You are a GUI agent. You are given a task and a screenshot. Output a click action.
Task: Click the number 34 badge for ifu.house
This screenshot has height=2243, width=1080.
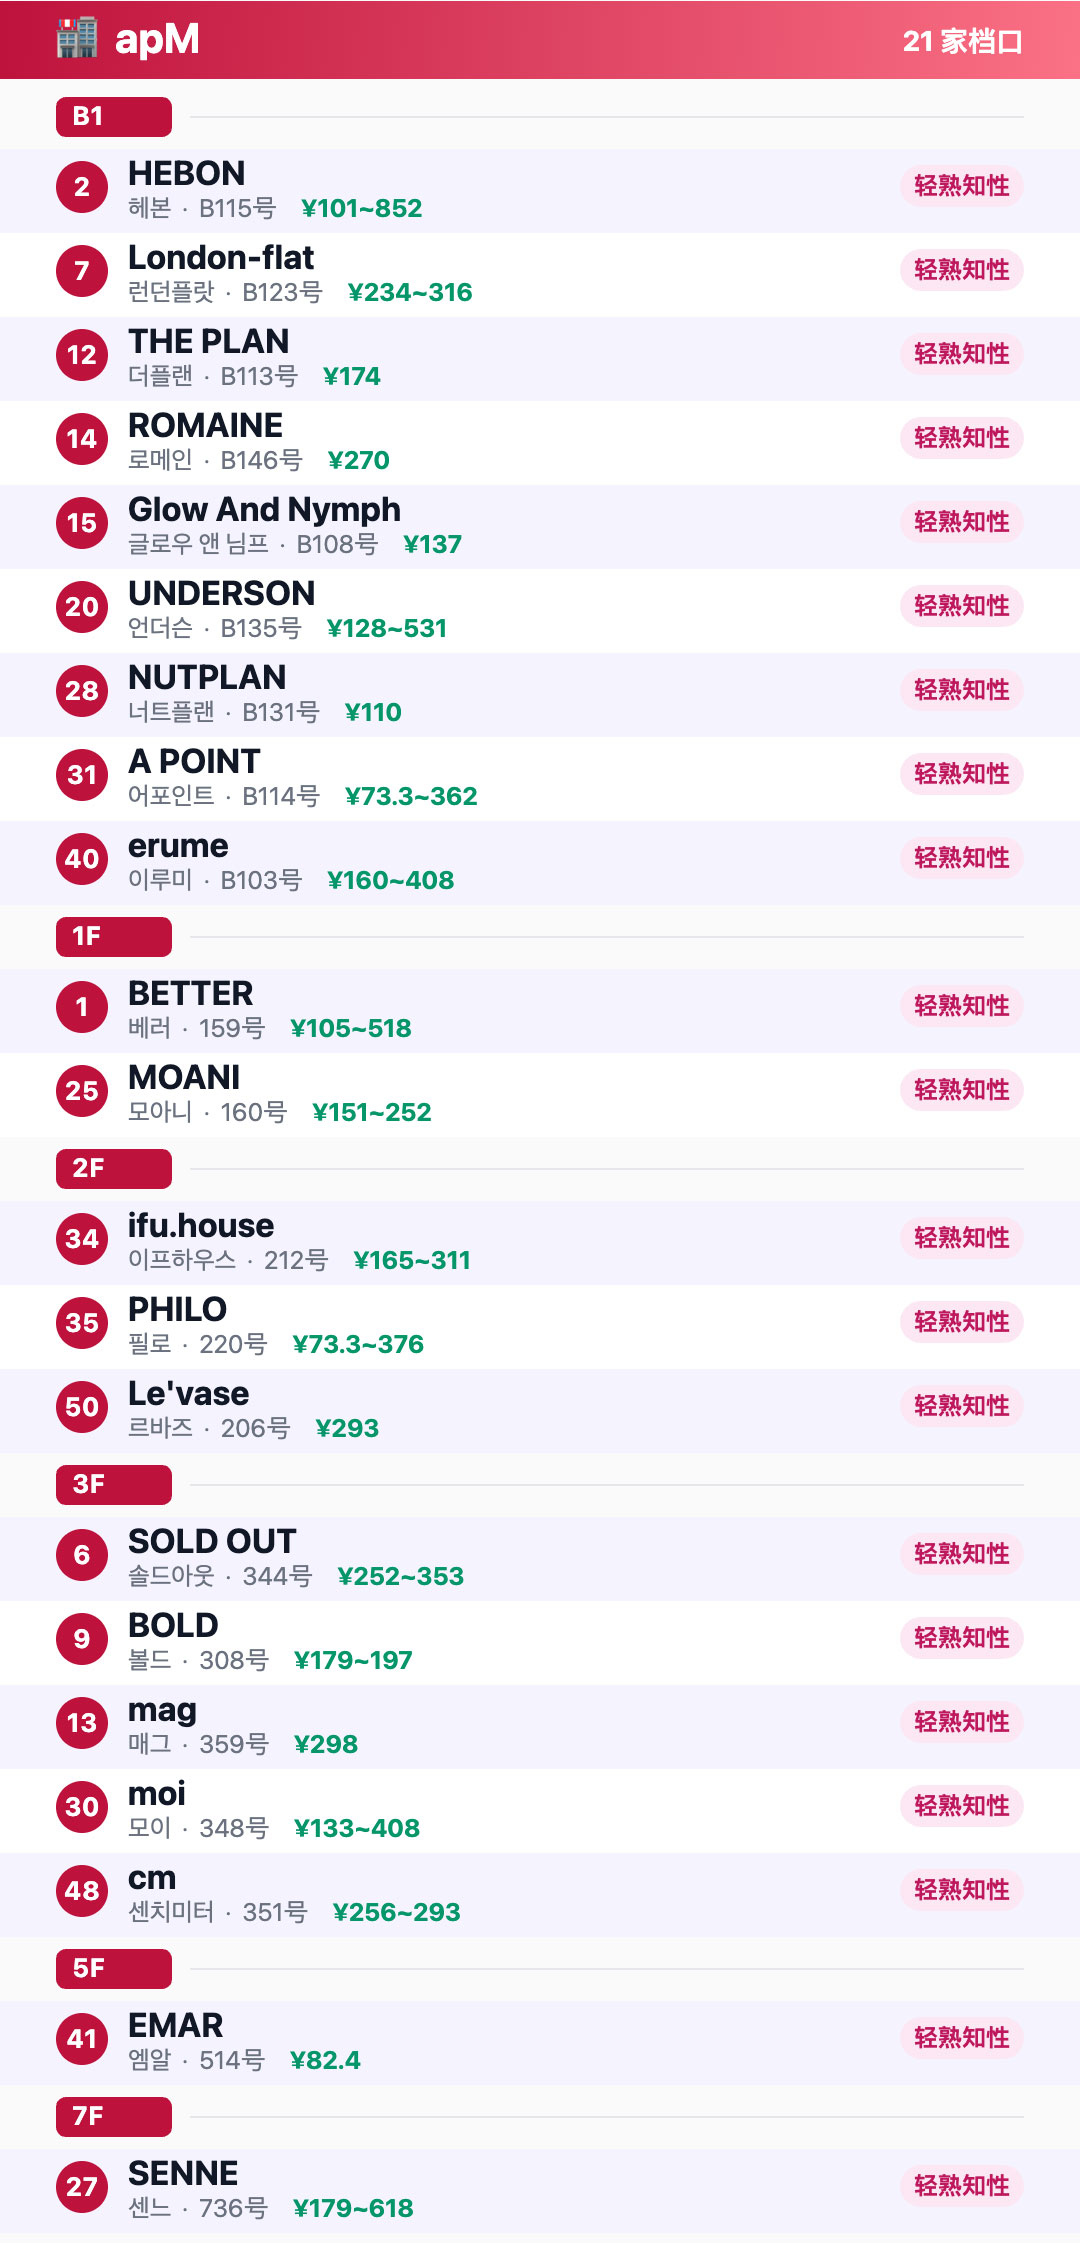[82, 1239]
